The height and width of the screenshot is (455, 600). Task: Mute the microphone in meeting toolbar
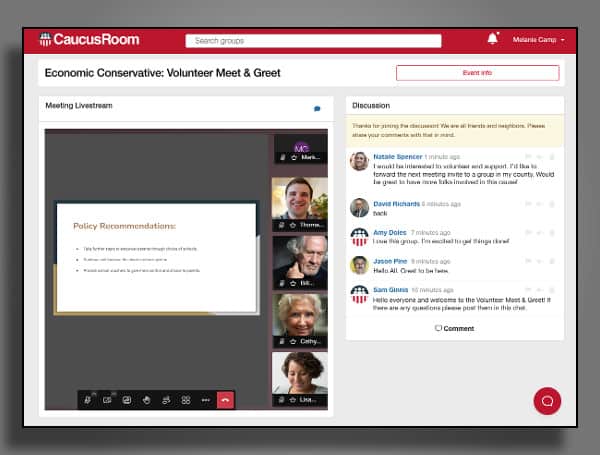pos(88,400)
